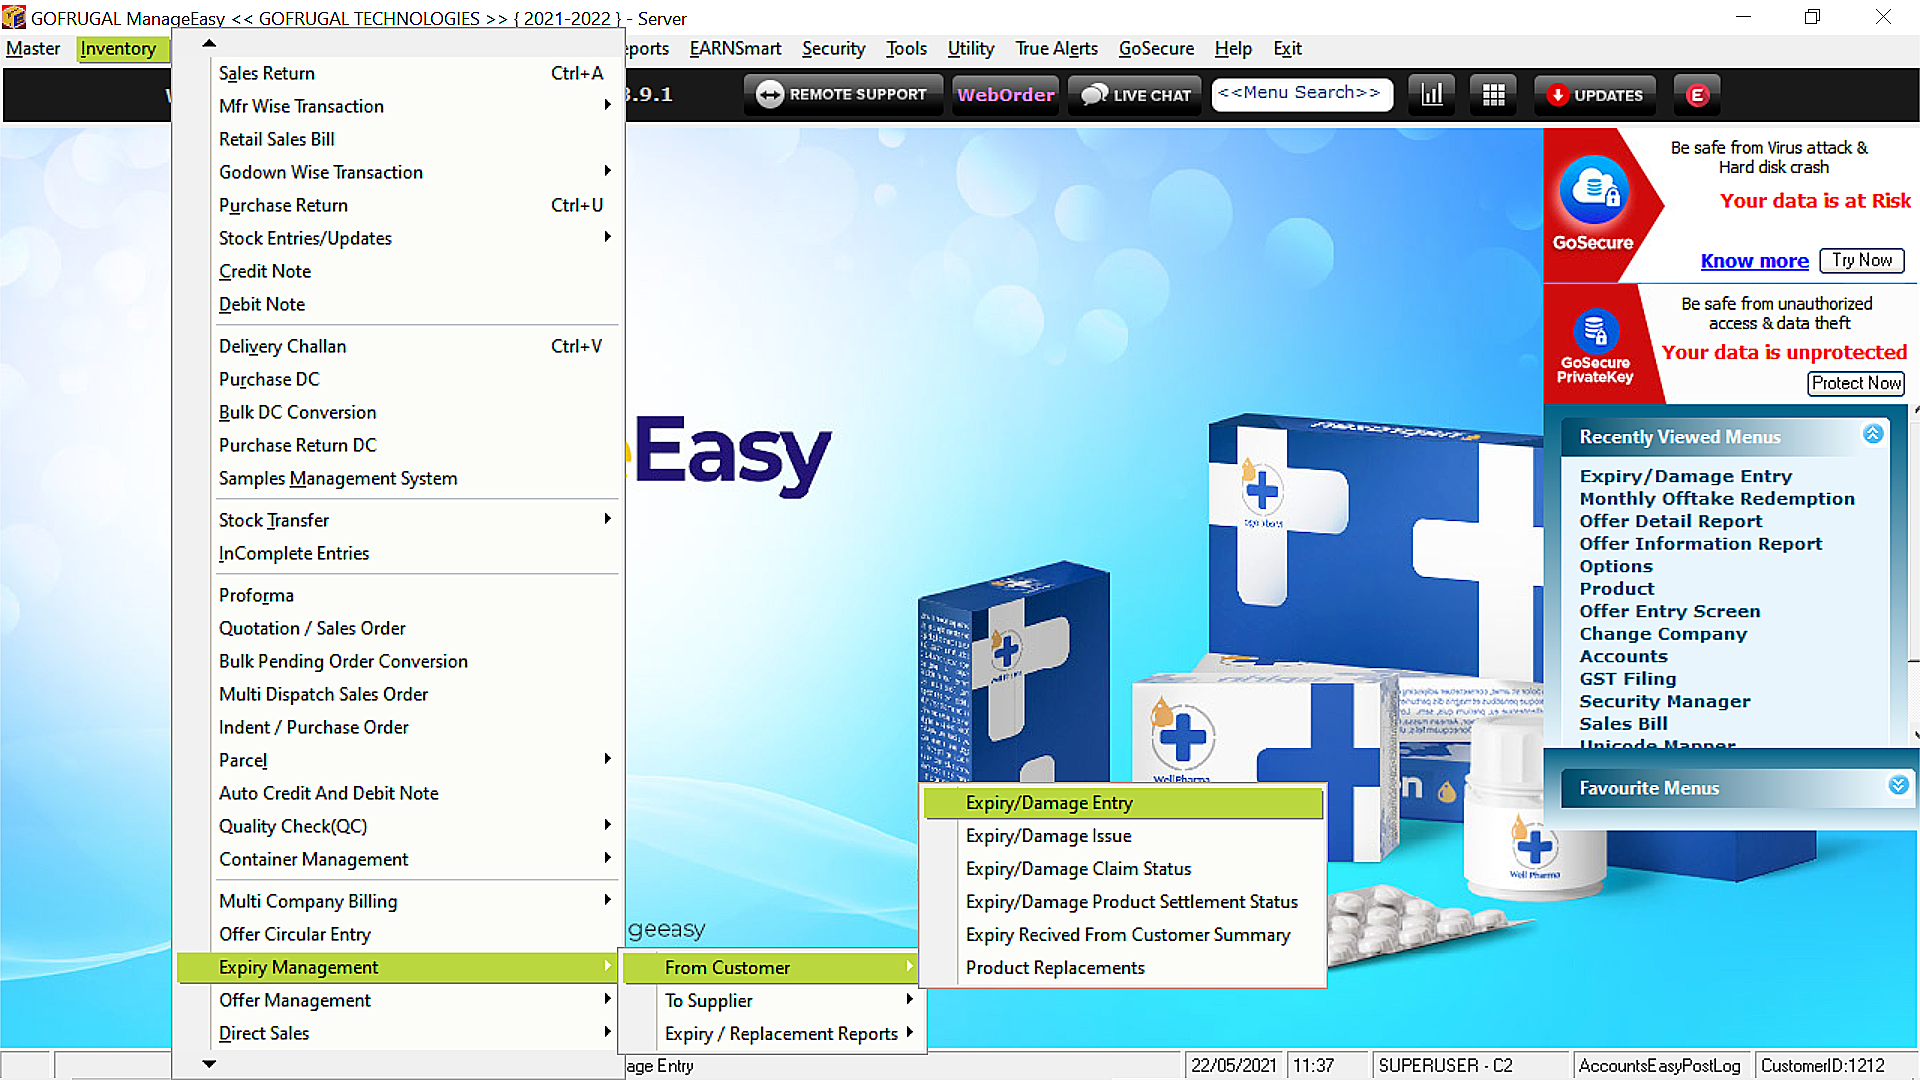The image size is (1920, 1080).
Task: Open Remote Support button
Action: click(x=842, y=95)
